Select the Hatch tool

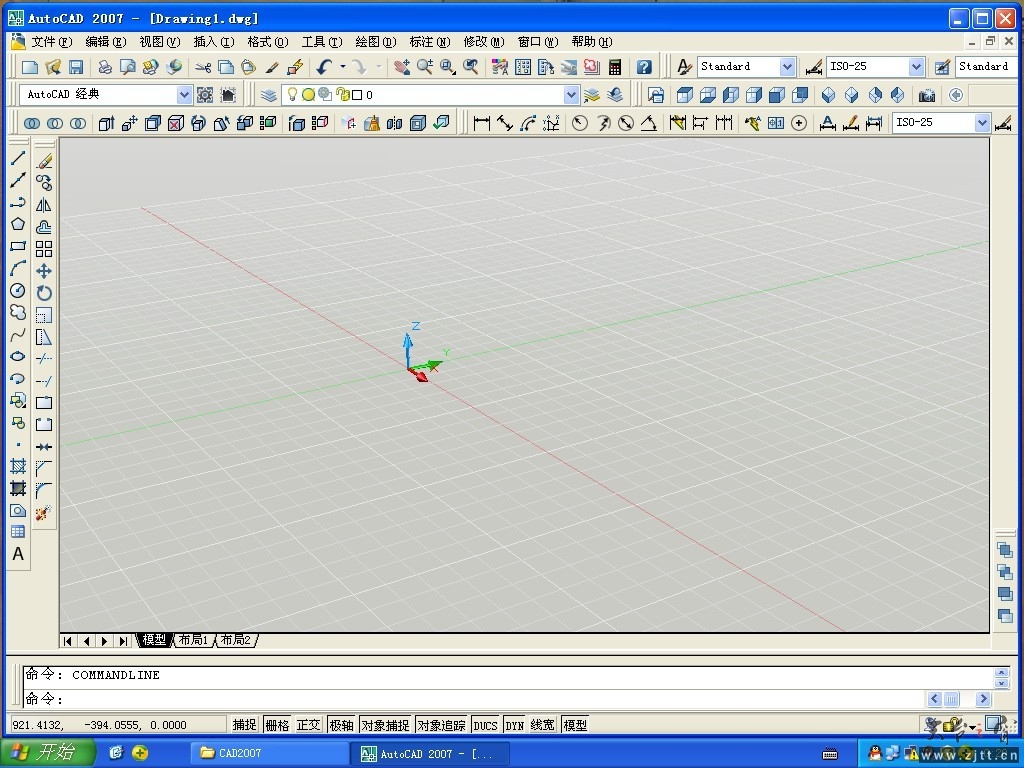(x=18, y=466)
